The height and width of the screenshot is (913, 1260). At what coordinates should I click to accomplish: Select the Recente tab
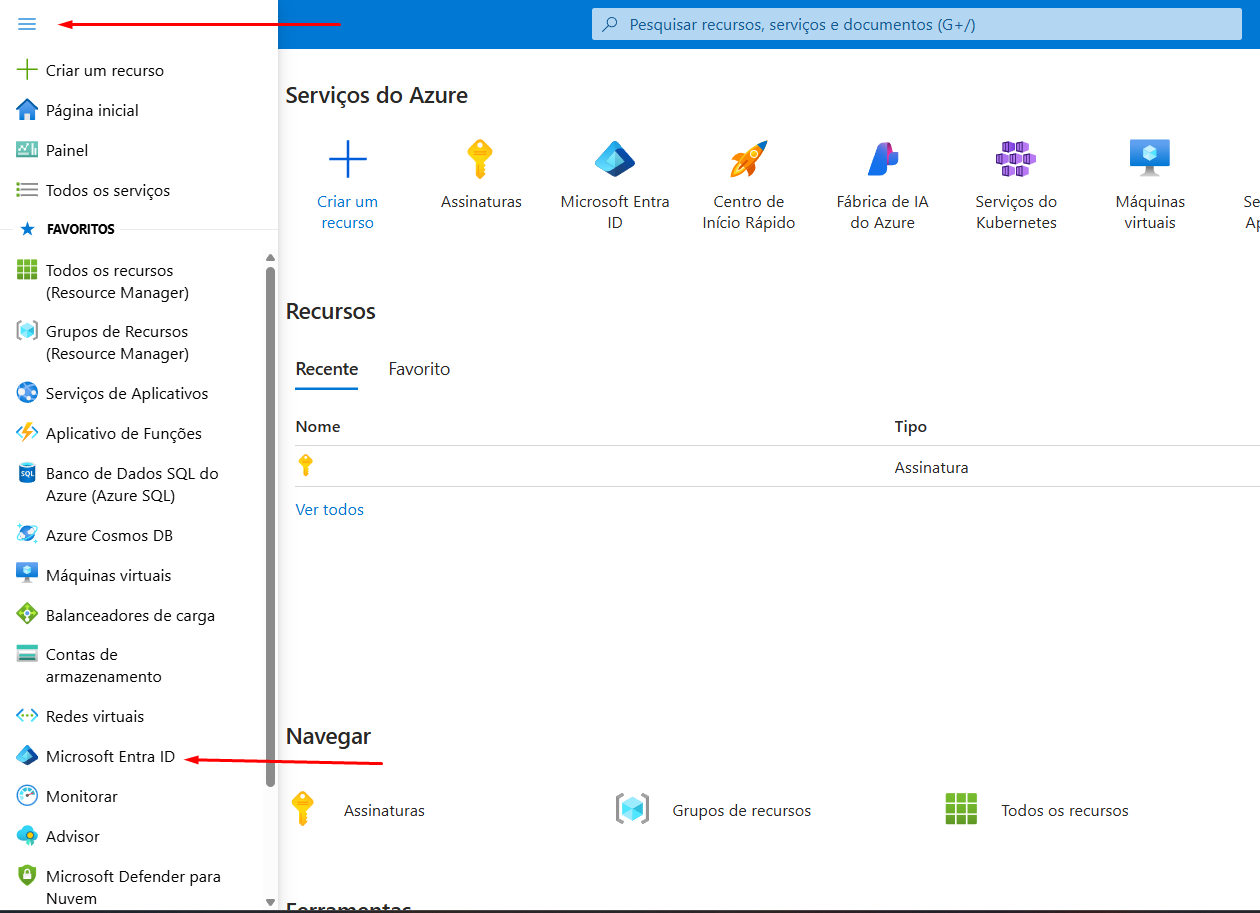pyautogui.click(x=326, y=369)
